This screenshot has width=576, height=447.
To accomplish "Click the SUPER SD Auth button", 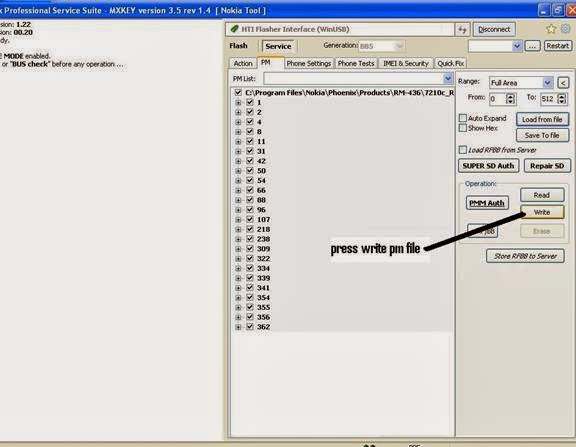I will (488, 166).
